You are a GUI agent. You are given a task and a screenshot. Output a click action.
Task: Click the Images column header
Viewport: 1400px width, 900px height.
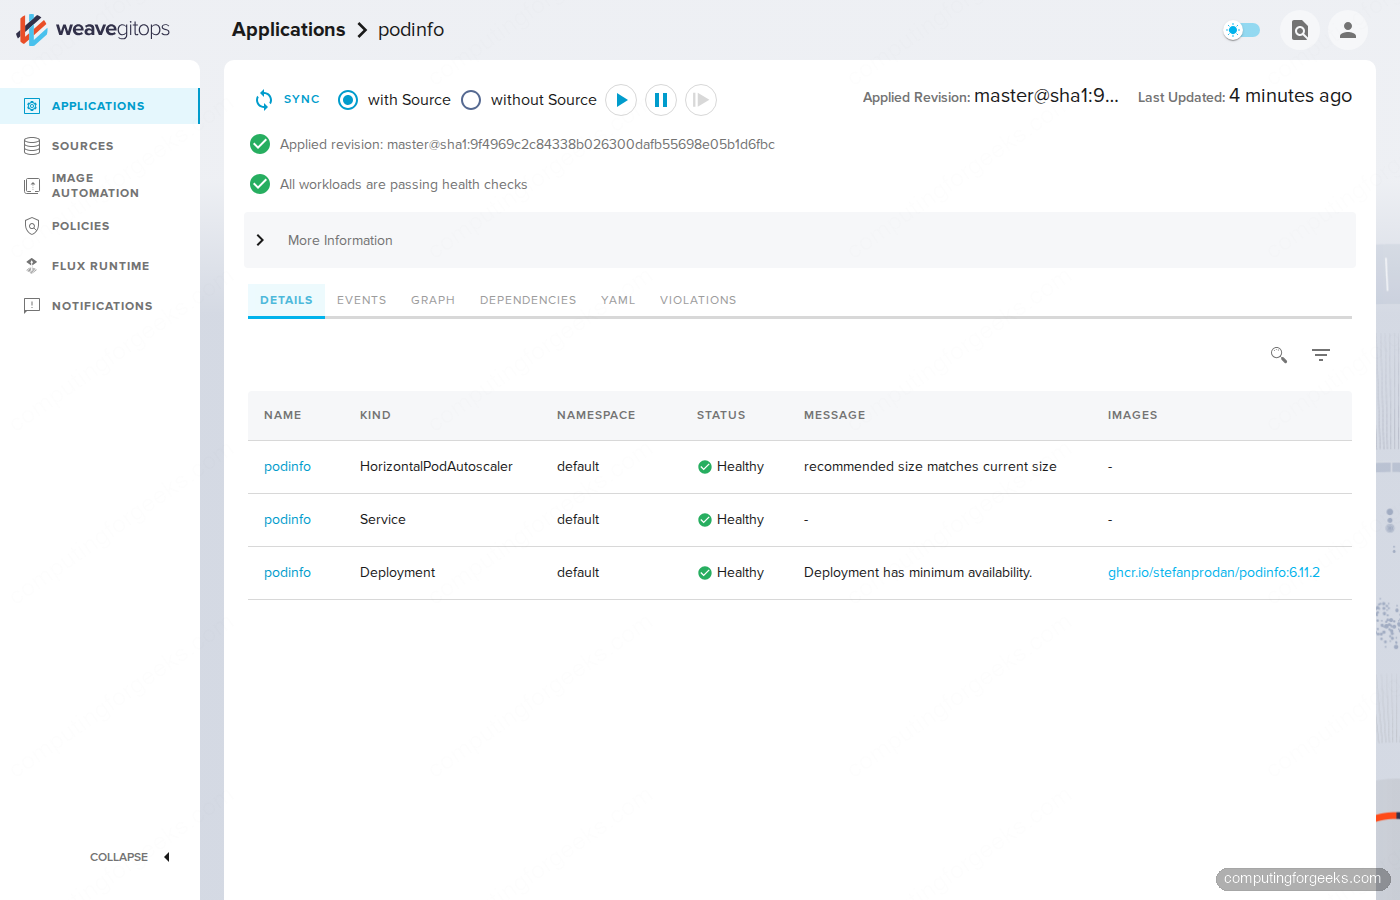click(x=1133, y=415)
